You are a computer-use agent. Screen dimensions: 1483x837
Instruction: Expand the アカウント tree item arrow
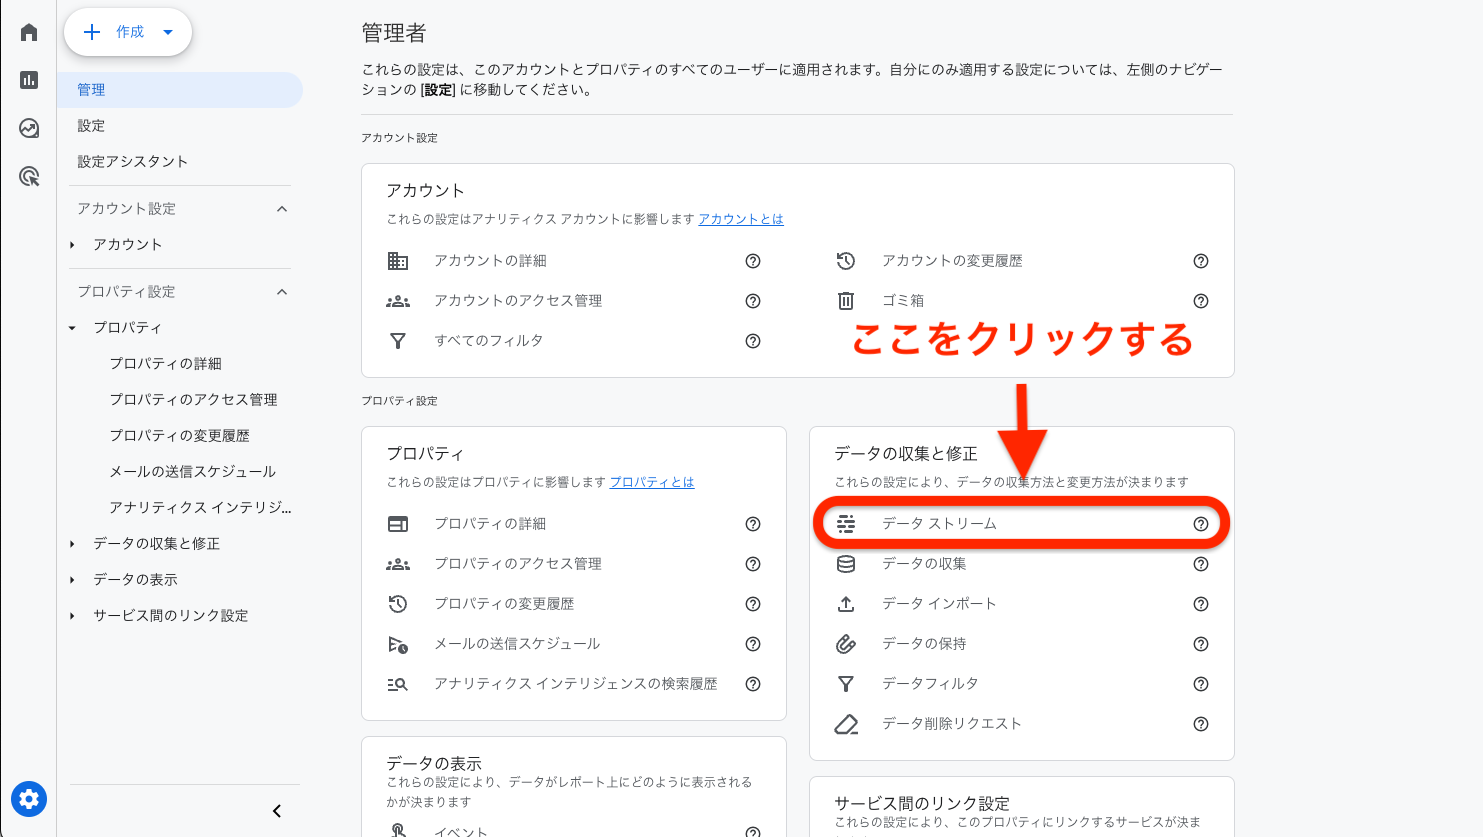pos(72,245)
